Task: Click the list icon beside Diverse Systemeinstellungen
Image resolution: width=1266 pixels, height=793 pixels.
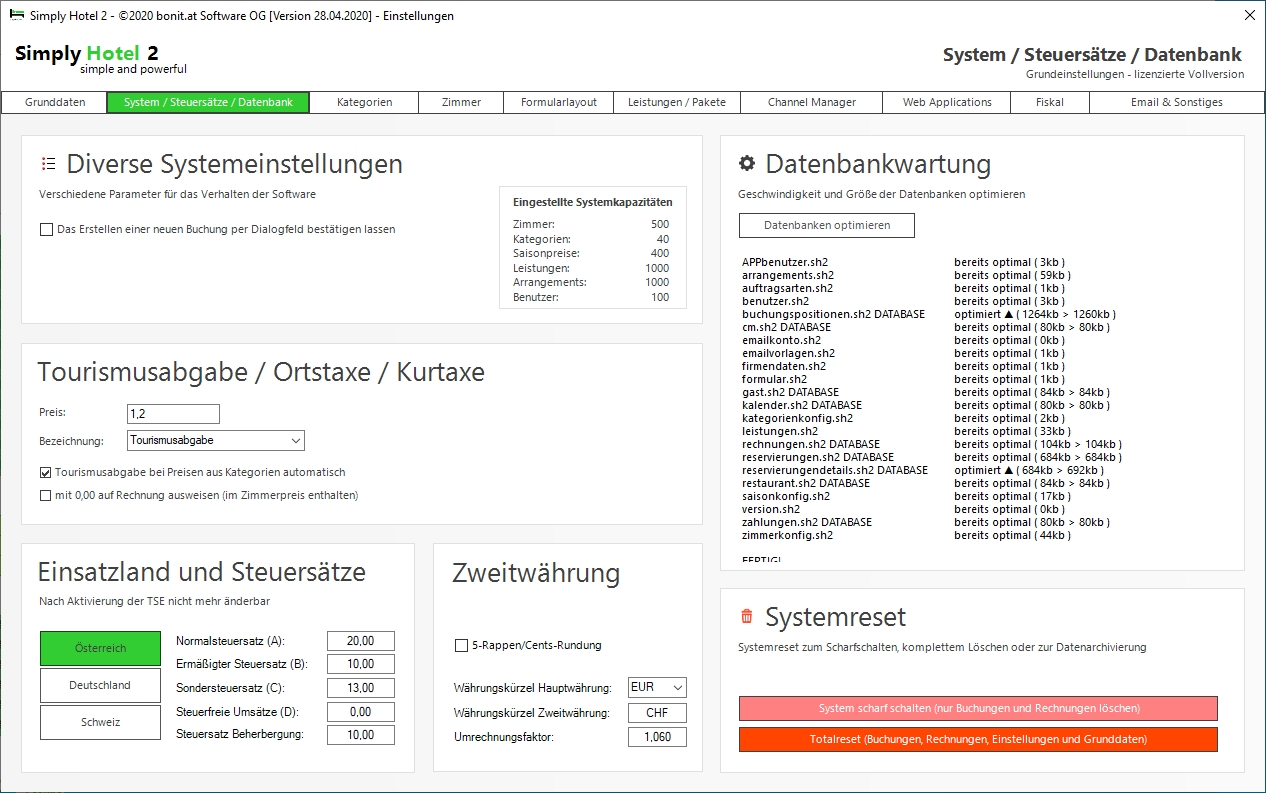Action: tap(48, 164)
